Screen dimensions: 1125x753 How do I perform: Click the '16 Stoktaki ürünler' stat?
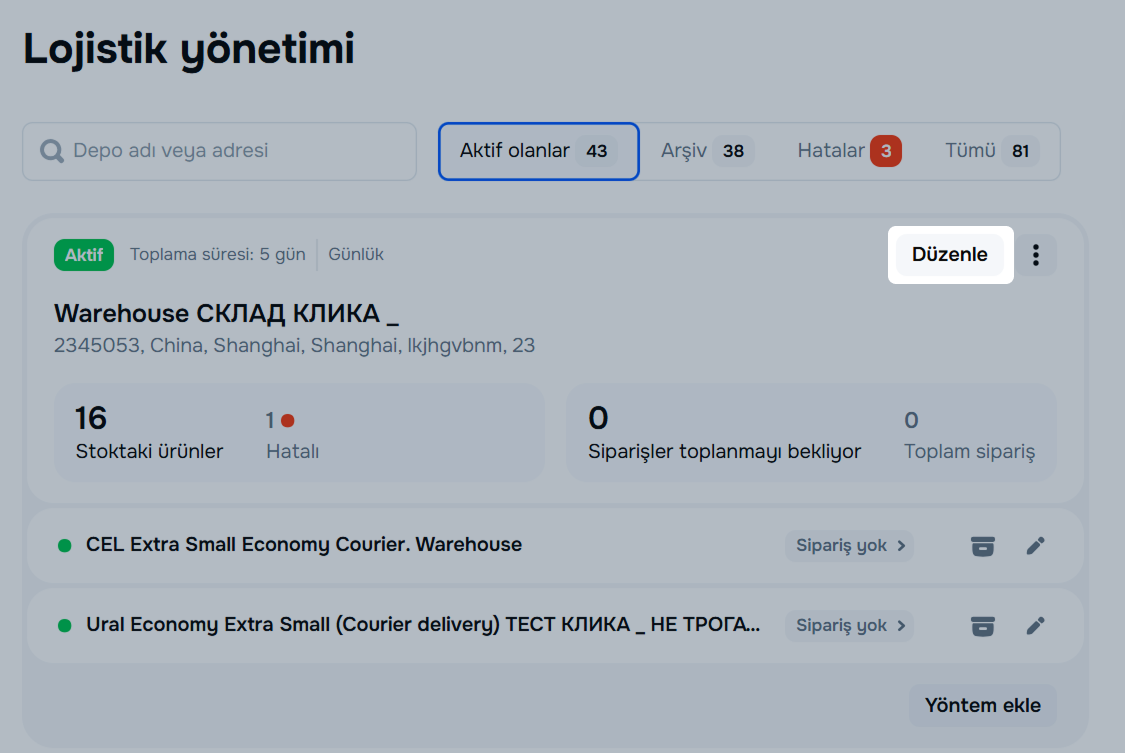[x=149, y=433]
